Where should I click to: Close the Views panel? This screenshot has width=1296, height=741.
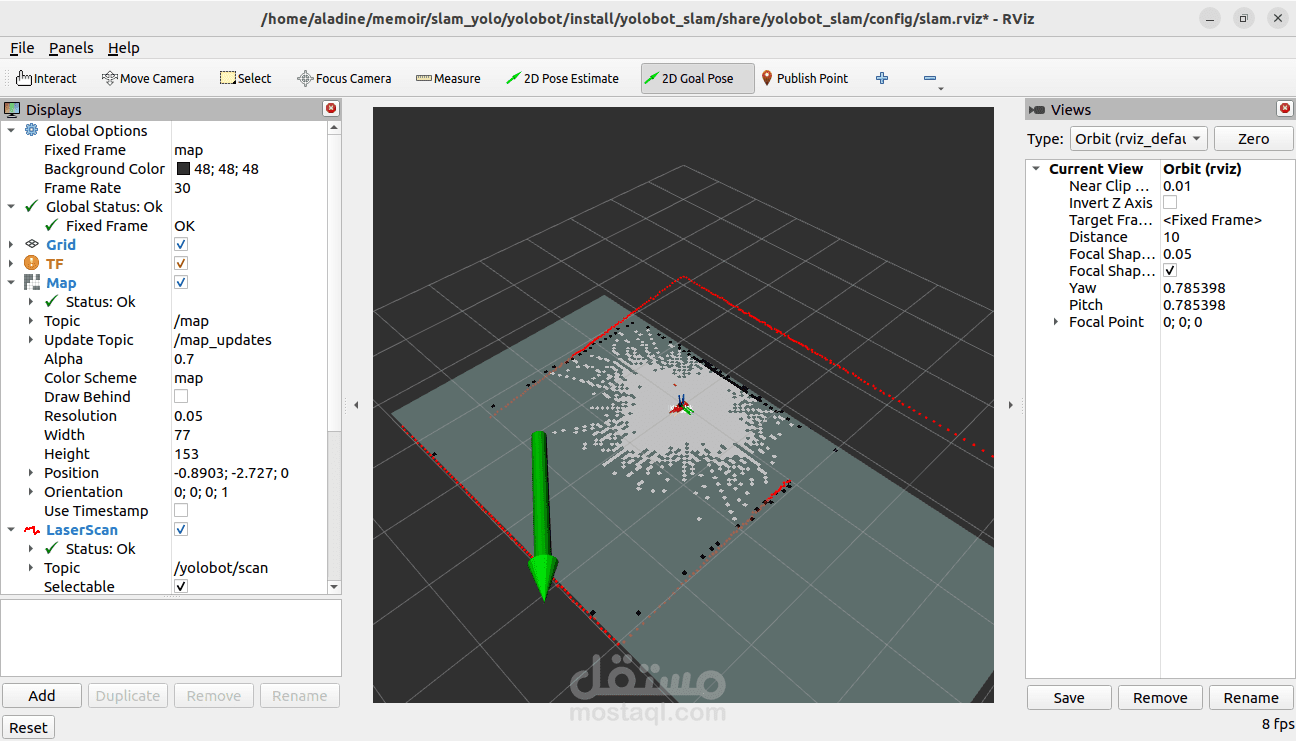(1285, 109)
